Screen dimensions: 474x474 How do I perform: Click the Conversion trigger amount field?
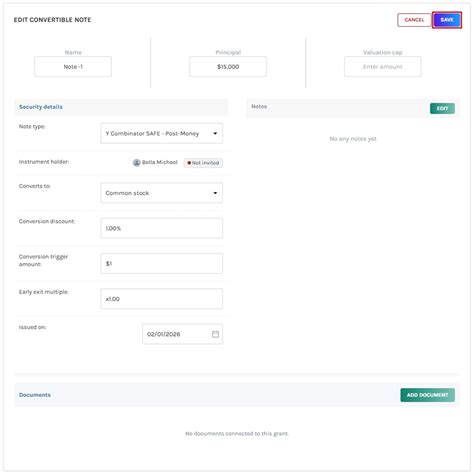tap(162, 263)
